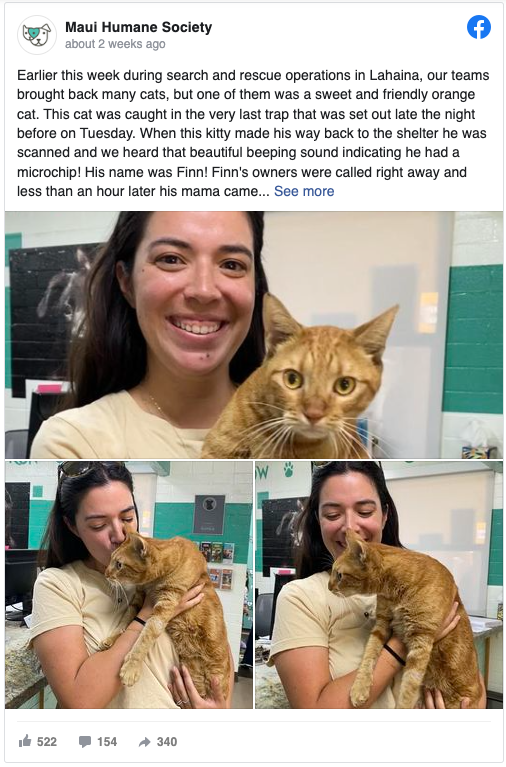Viewport: 506px width, 767px height.
Task: Open bottom-right photo of woman holding cat
Action: (x=379, y=585)
